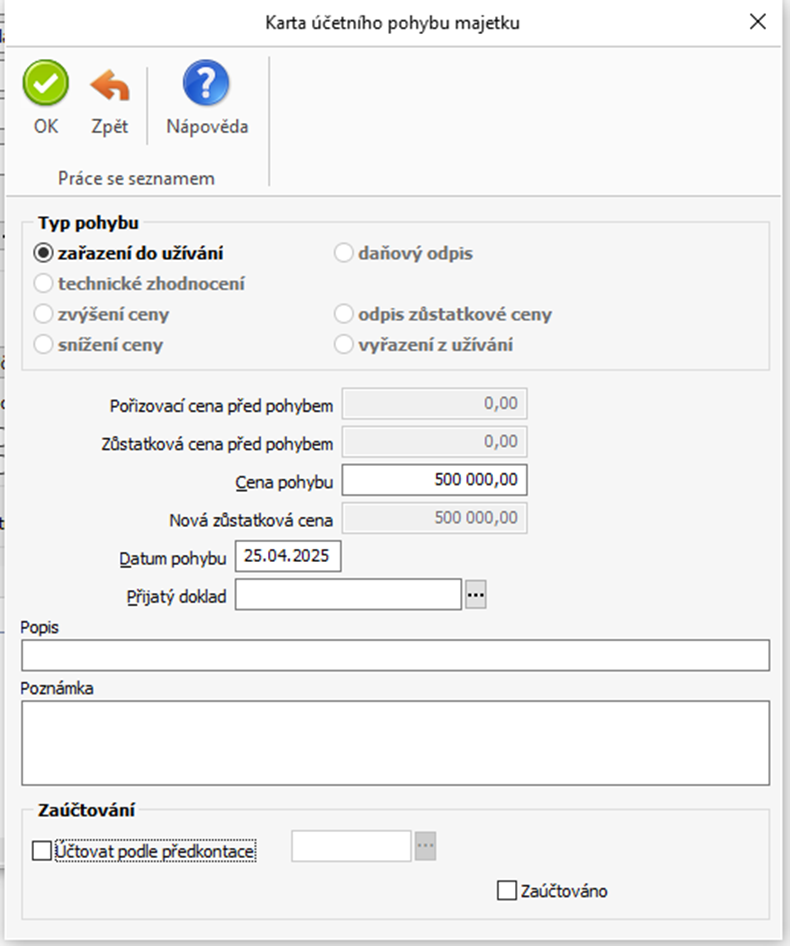Click into the Cena pohybu field
Screen dimensions: 790x946
pyautogui.click(x=434, y=480)
